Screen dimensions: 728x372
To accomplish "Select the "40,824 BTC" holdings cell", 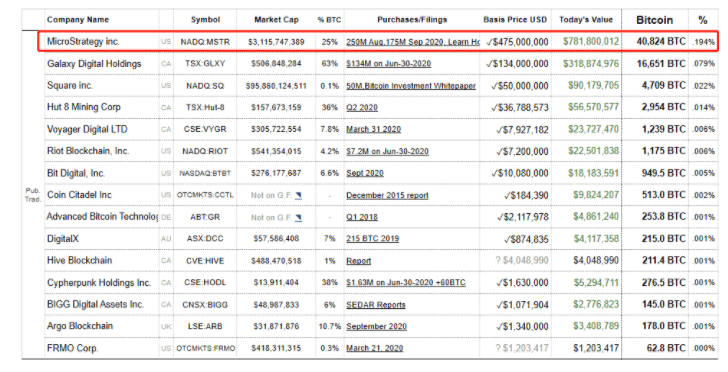I will pyautogui.click(x=661, y=41).
